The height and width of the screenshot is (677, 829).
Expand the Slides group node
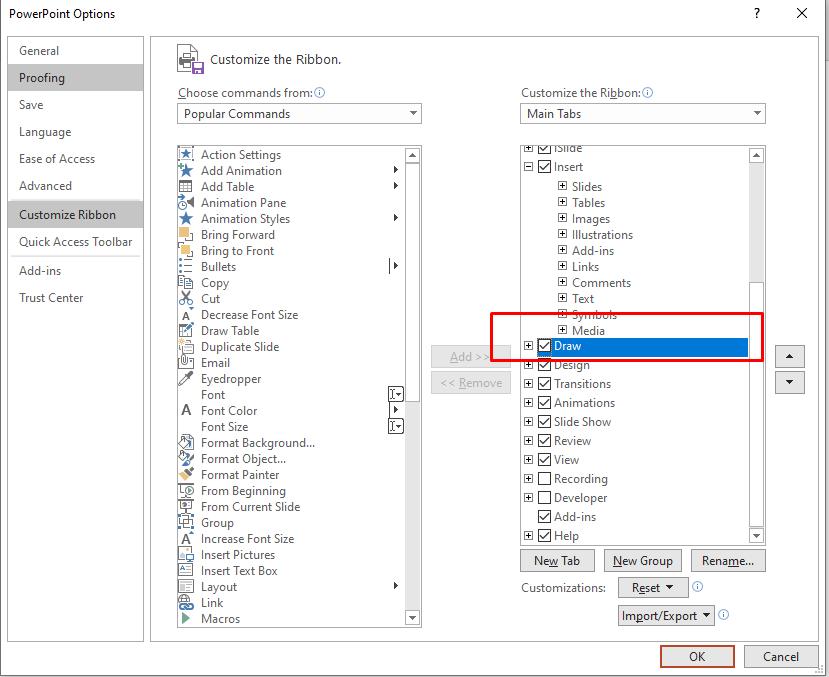[563, 186]
